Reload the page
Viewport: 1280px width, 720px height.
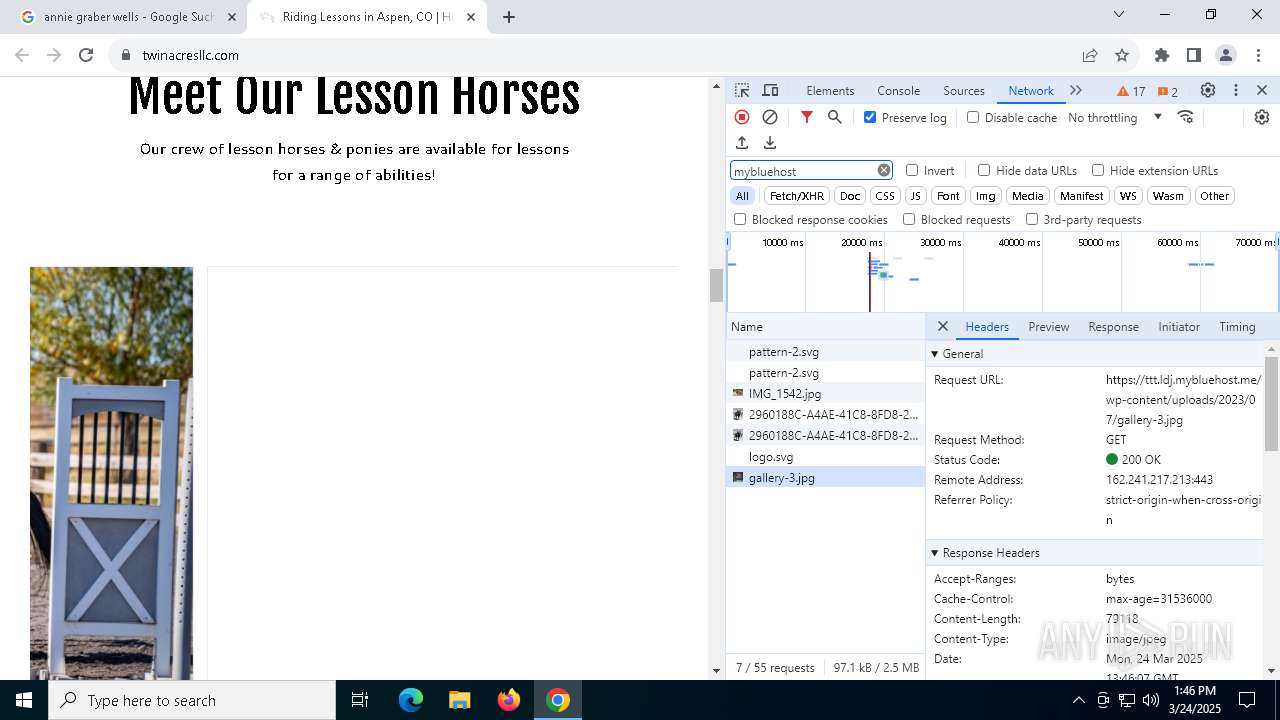click(x=86, y=55)
